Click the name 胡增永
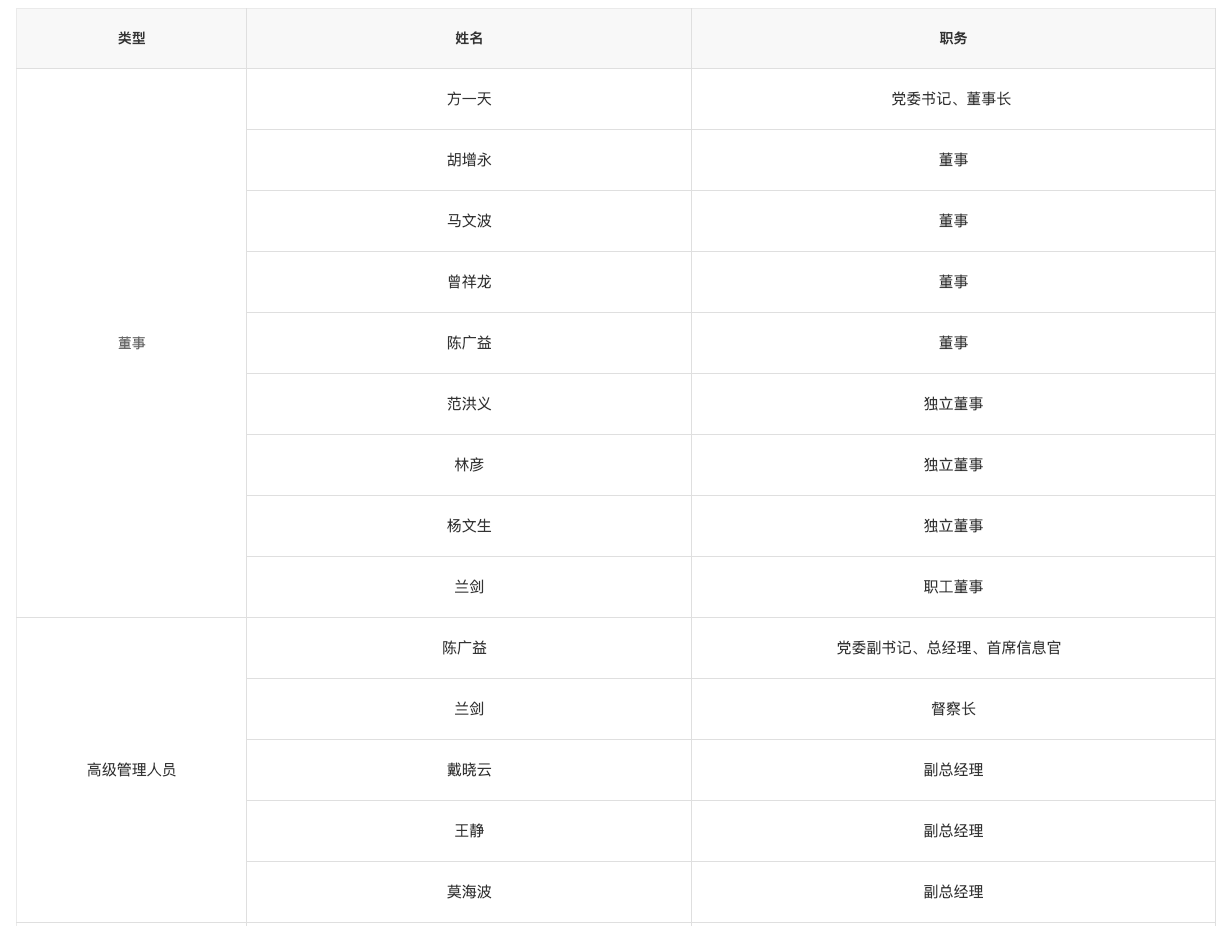 coord(469,160)
